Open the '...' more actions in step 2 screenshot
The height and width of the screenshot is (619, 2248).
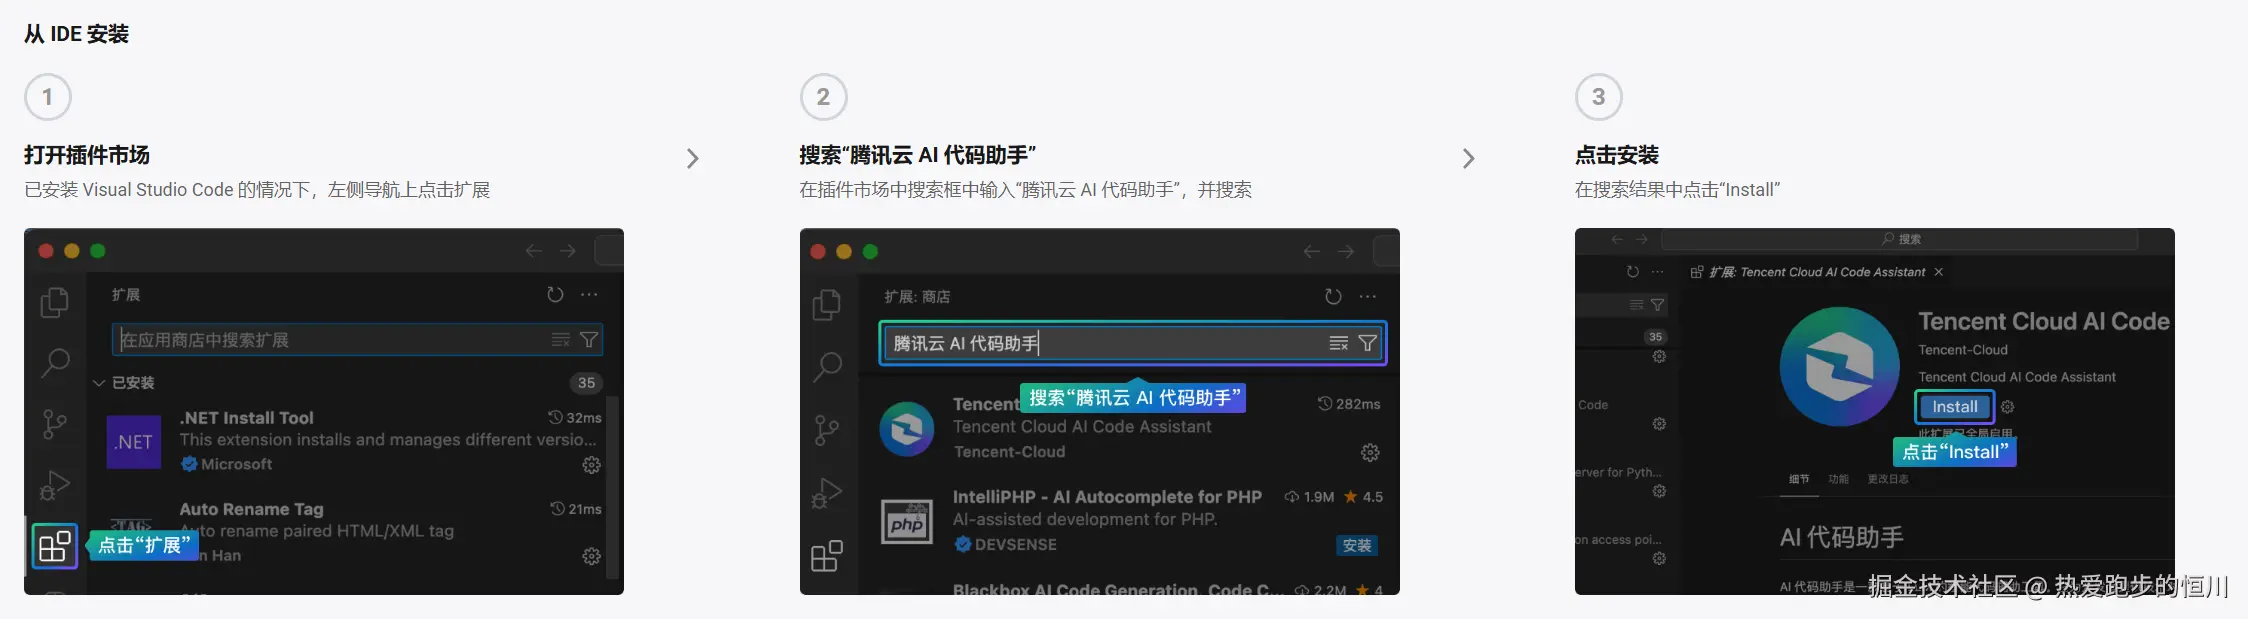(1368, 296)
